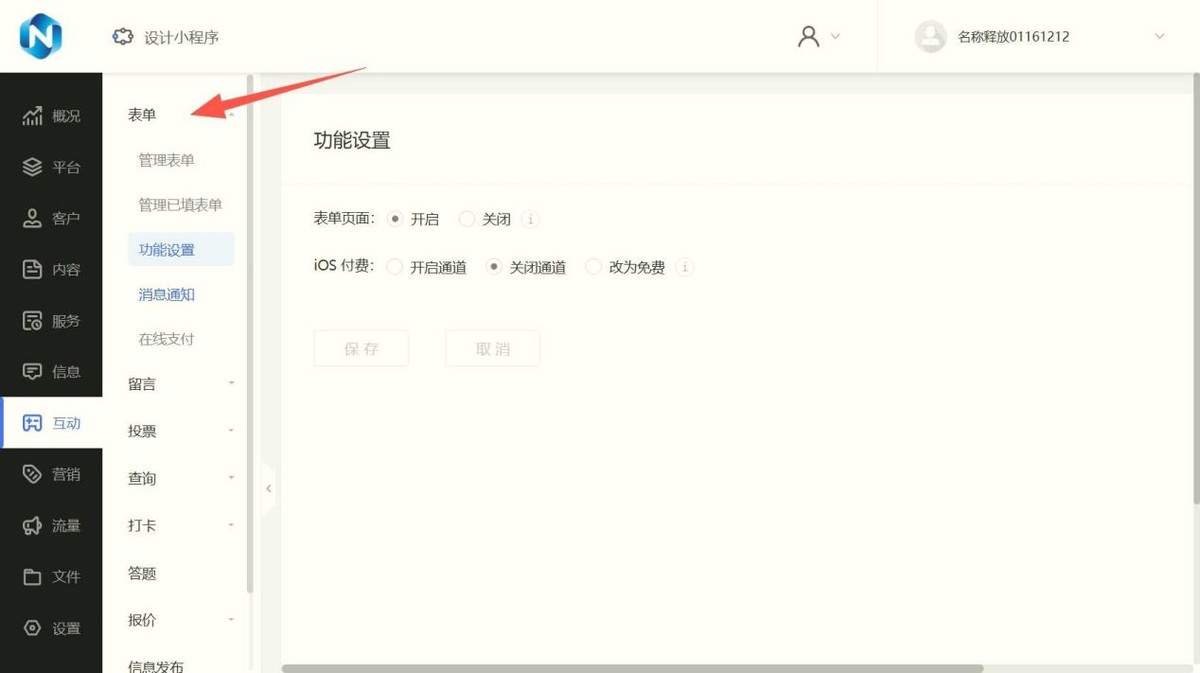Click the 保存 button
The width and height of the screenshot is (1200, 673).
click(x=360, y=347)
